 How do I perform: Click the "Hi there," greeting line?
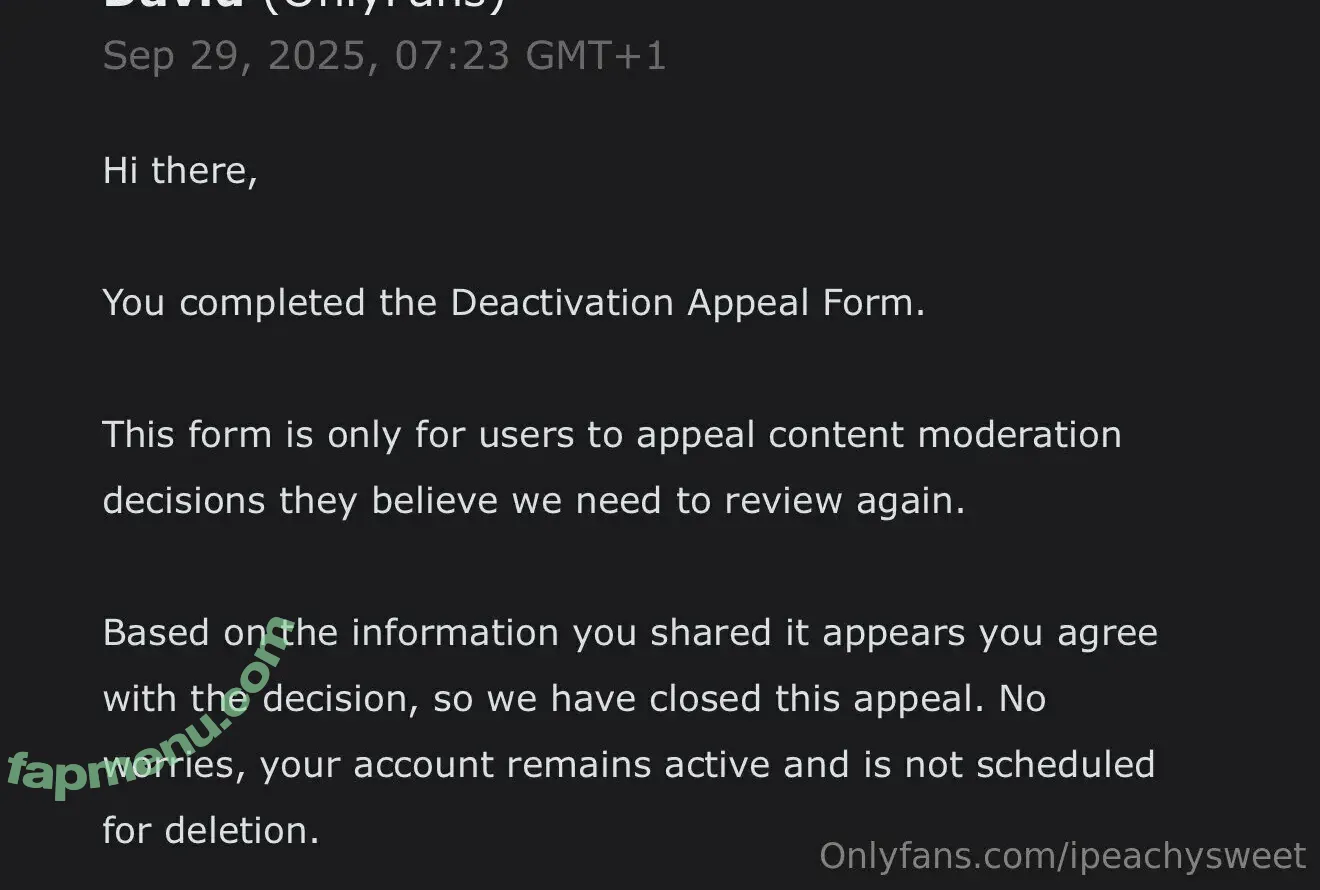coord(180,171)
